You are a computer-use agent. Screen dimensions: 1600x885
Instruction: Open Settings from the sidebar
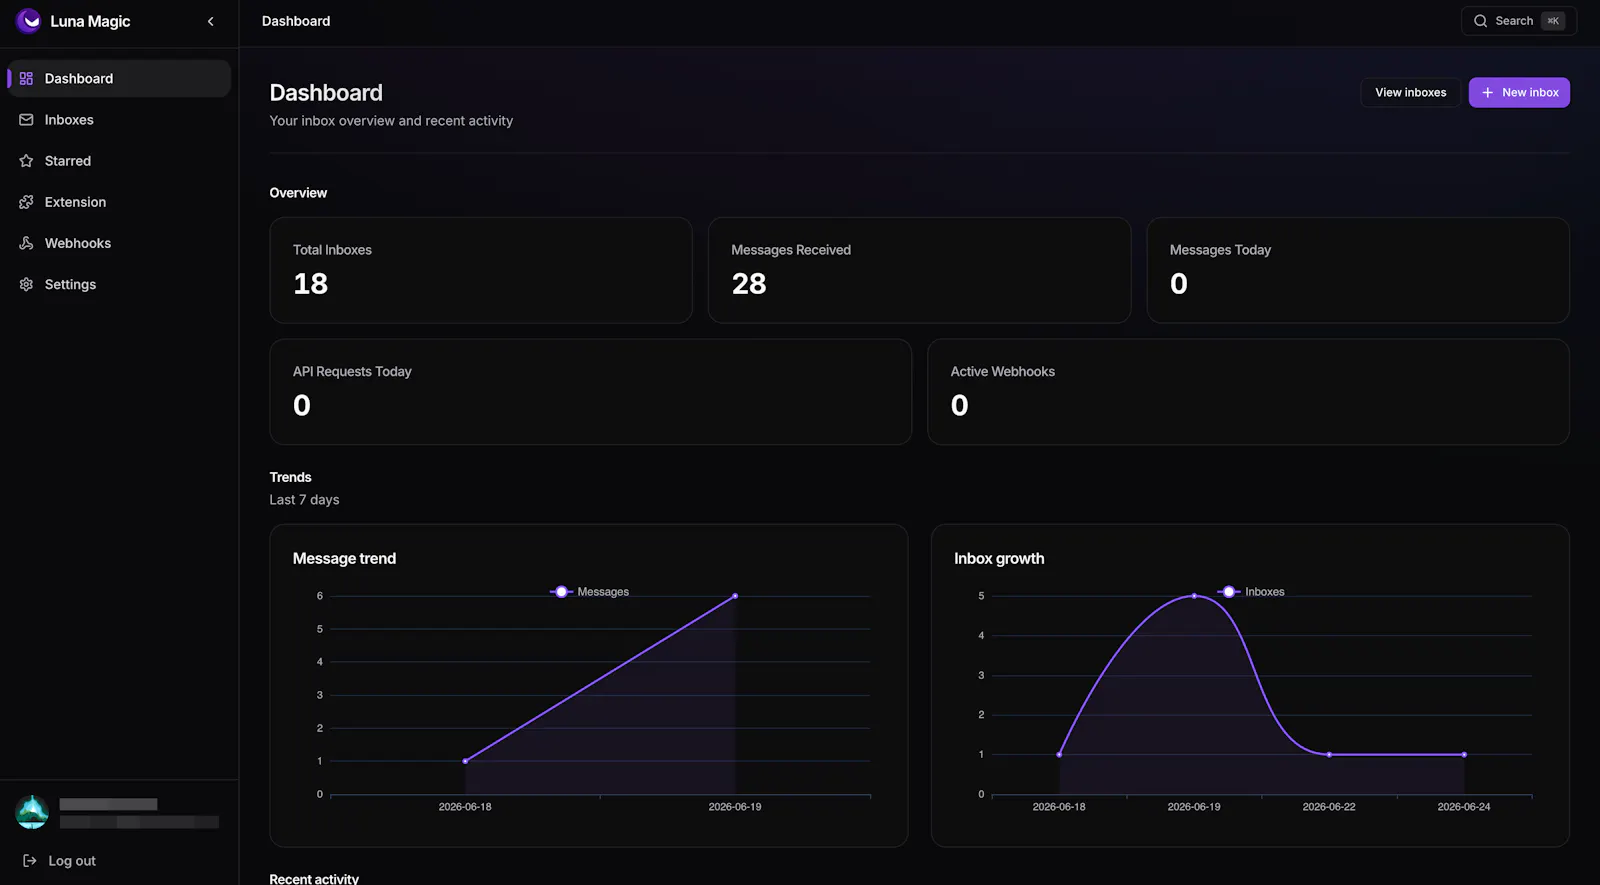pos(119,284)
